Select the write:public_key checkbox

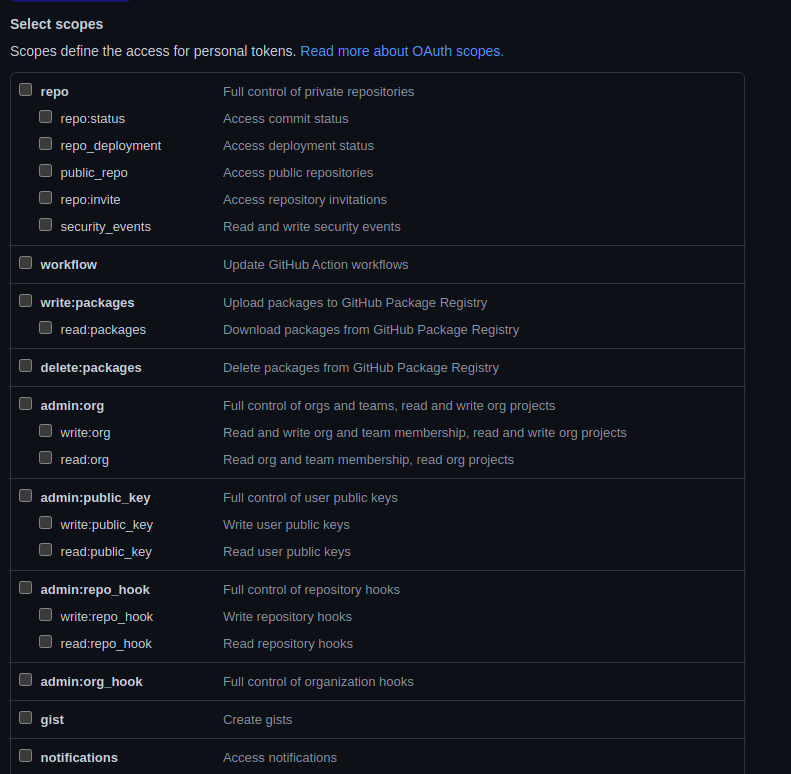point(46,523)
